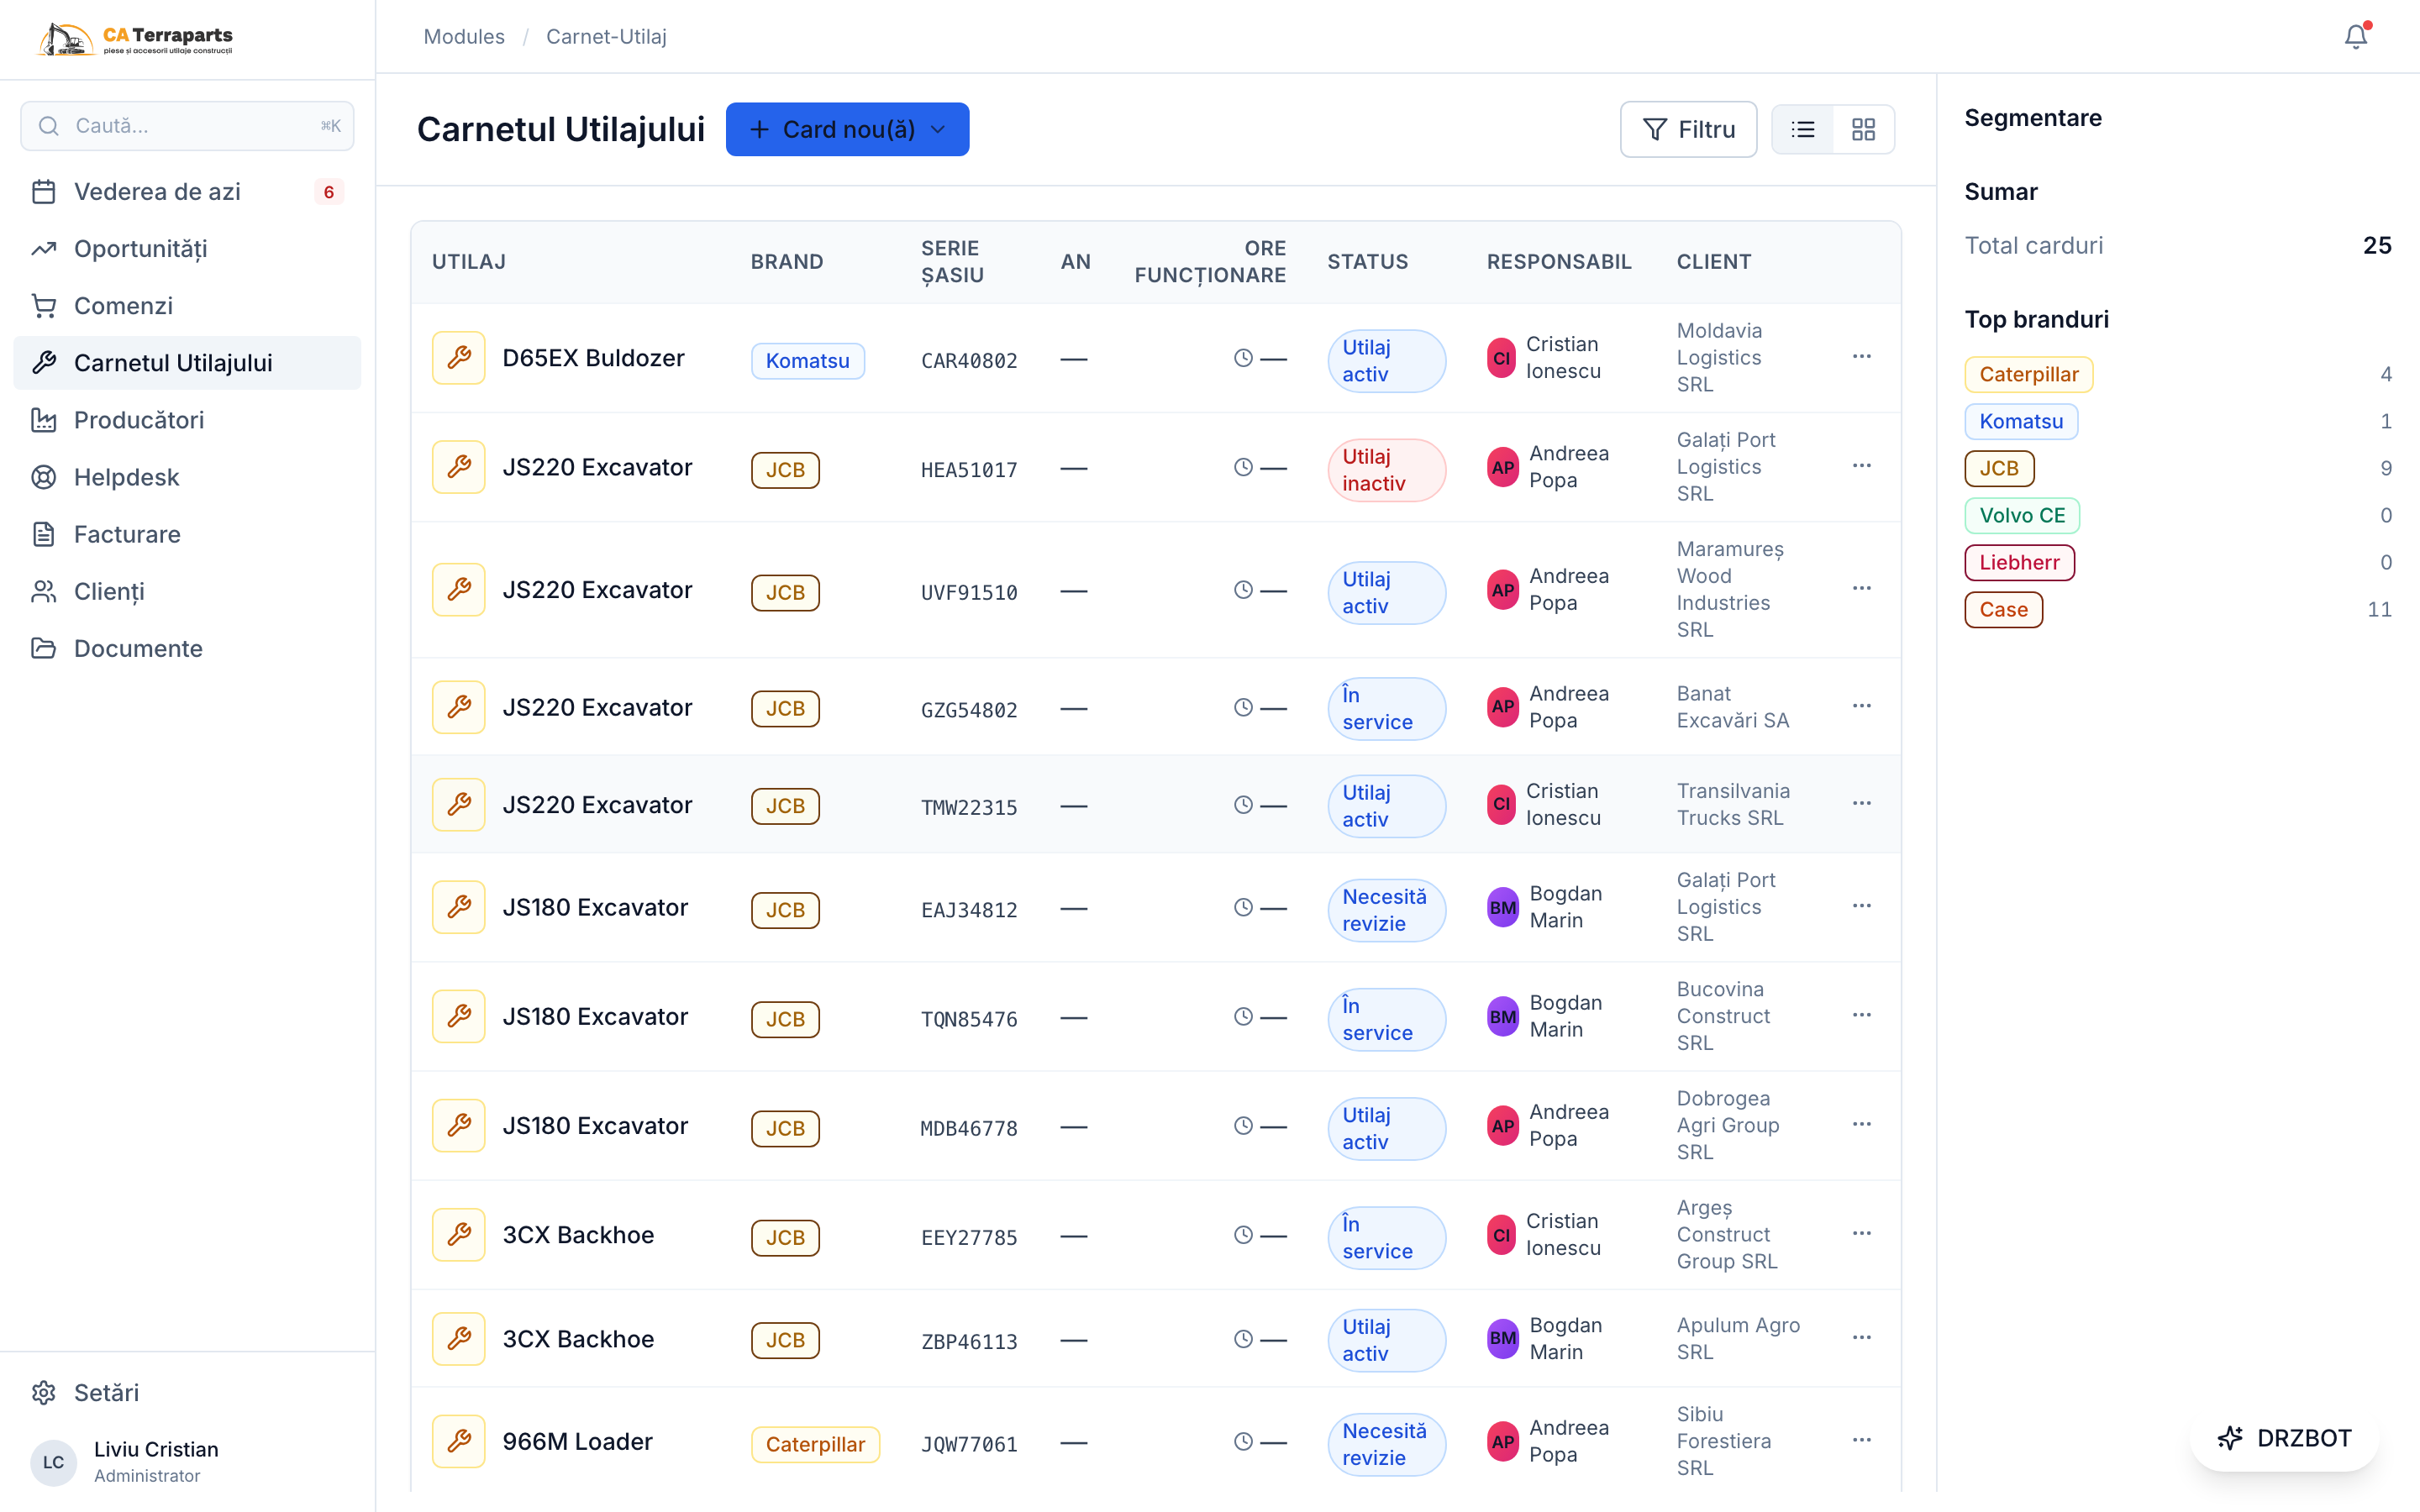The image size is (2420, 1512).
Task: Select Carnetul Utilajului in sidebar
Action: [187, 363]
